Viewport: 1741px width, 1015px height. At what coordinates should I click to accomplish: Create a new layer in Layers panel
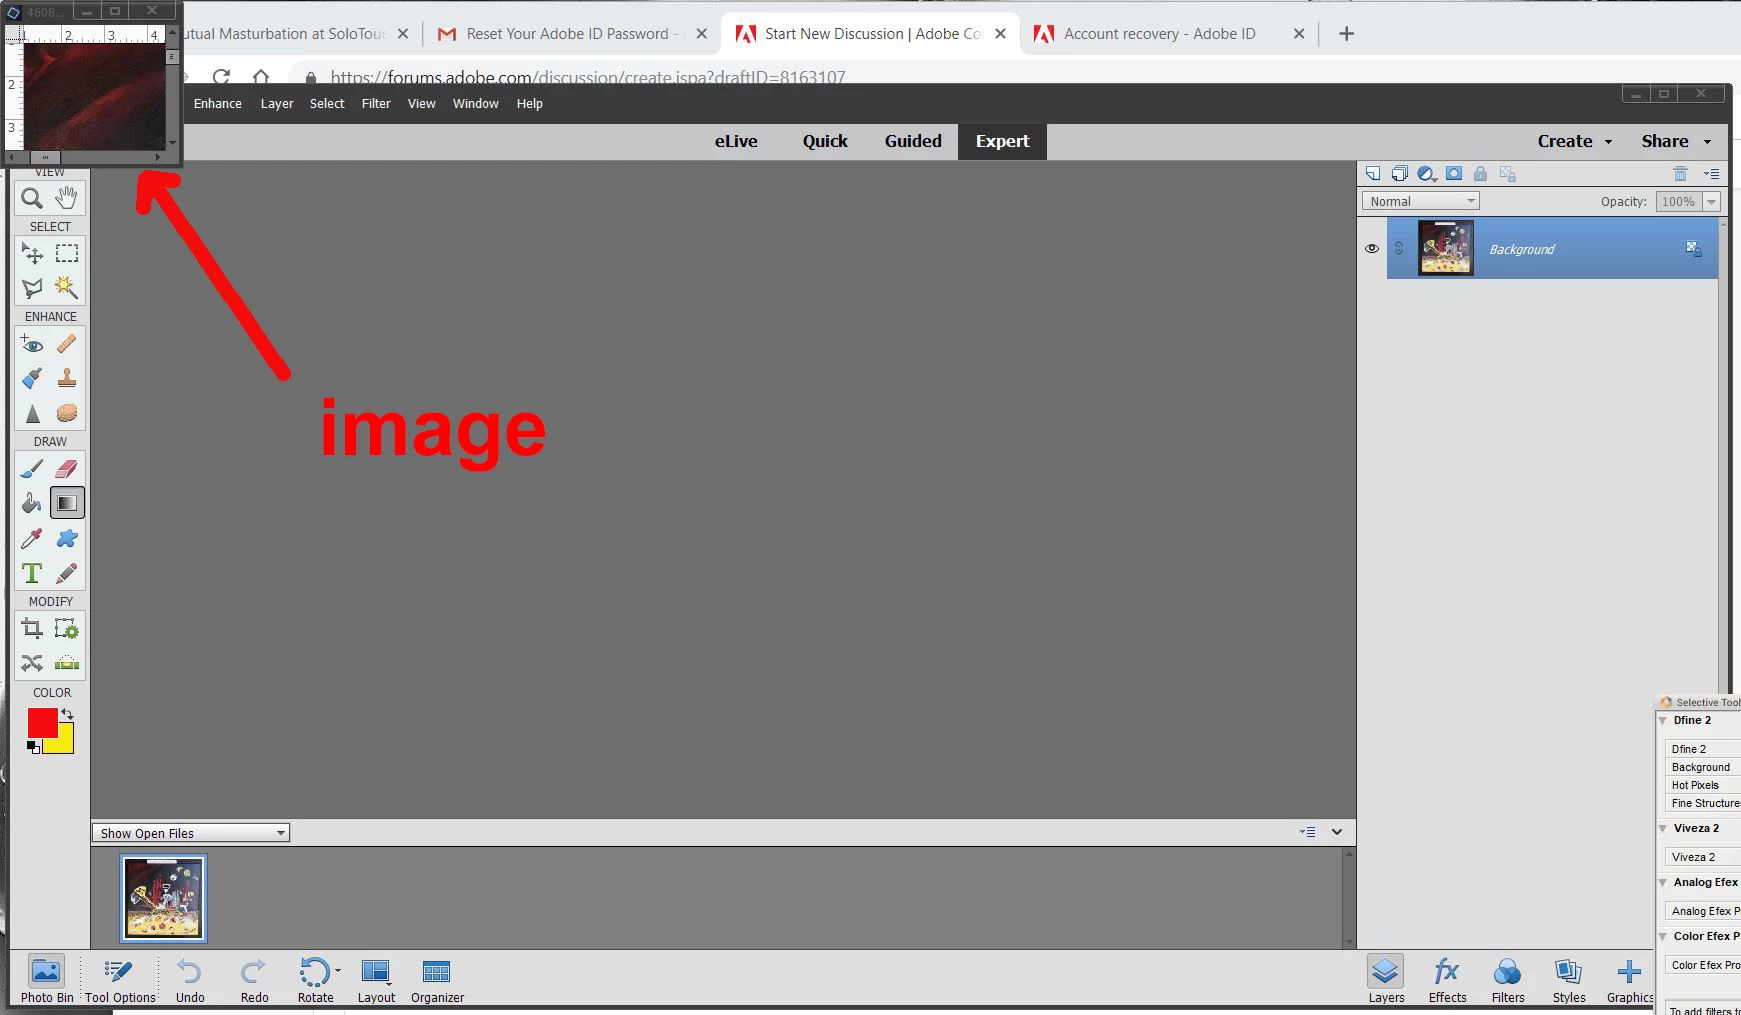pyautogui.click(x=1373, y=174)
